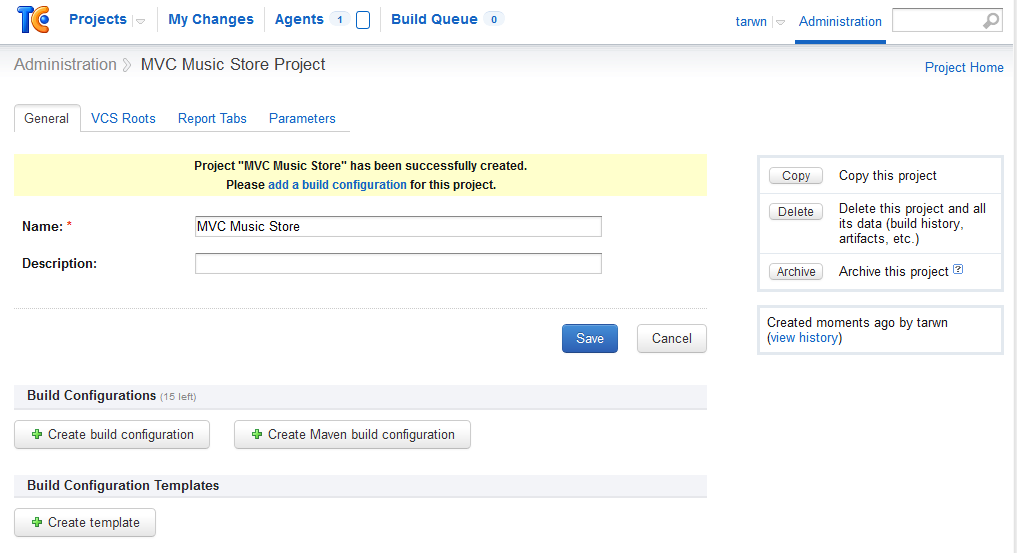
Task: Open the view history link
Action: coord(804,338)
